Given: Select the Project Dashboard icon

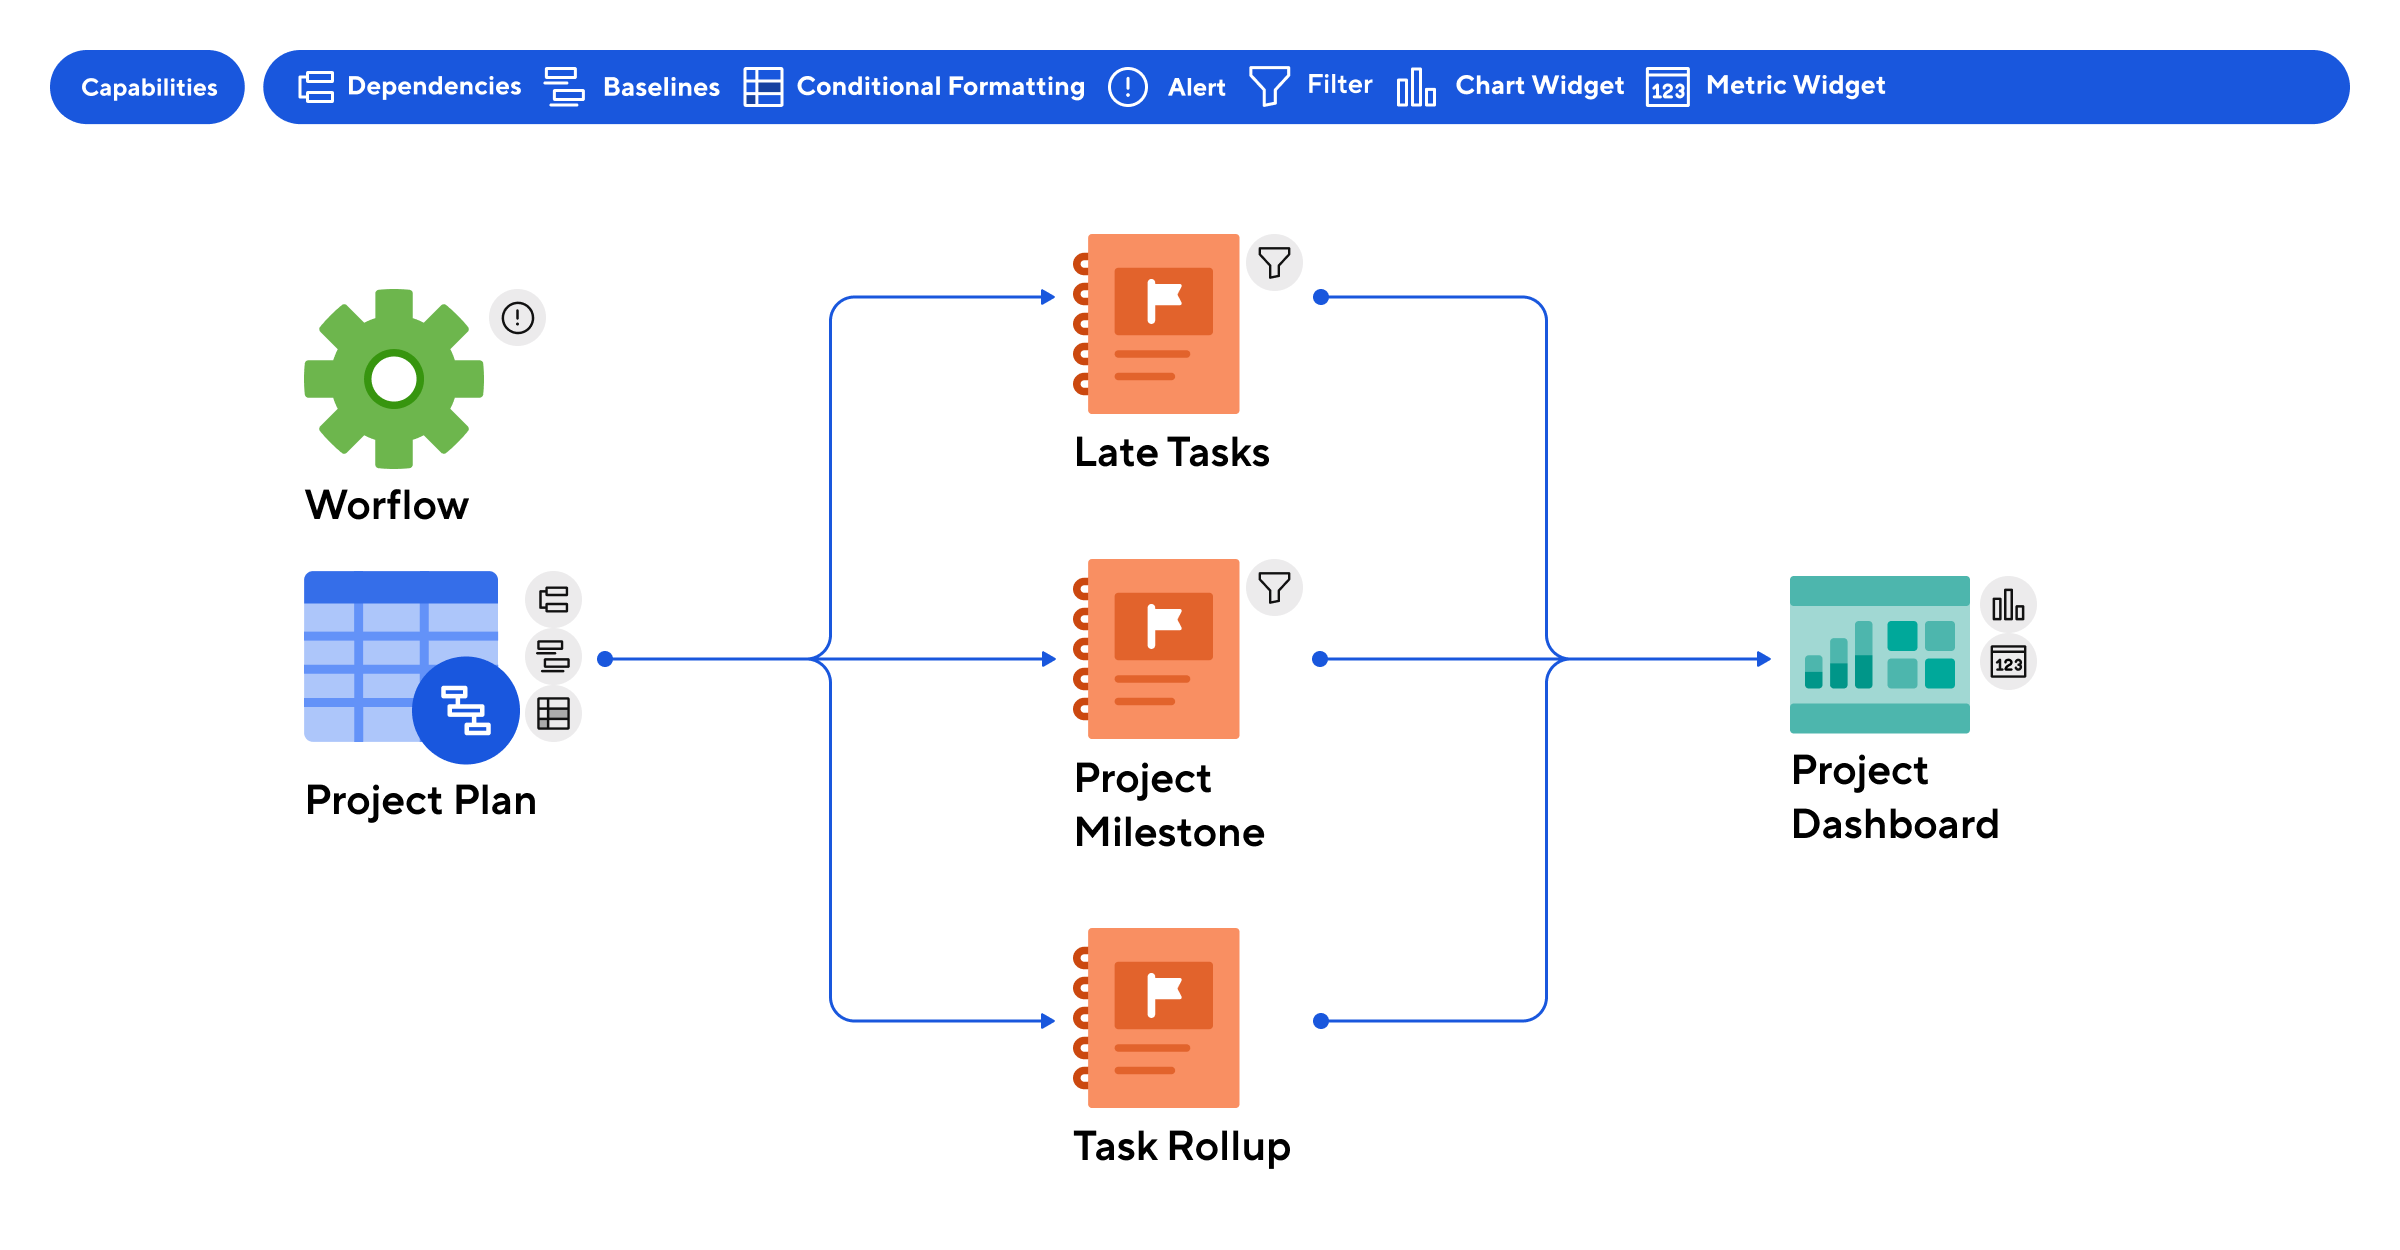Looking at the screenshot, I should 1879,654.
